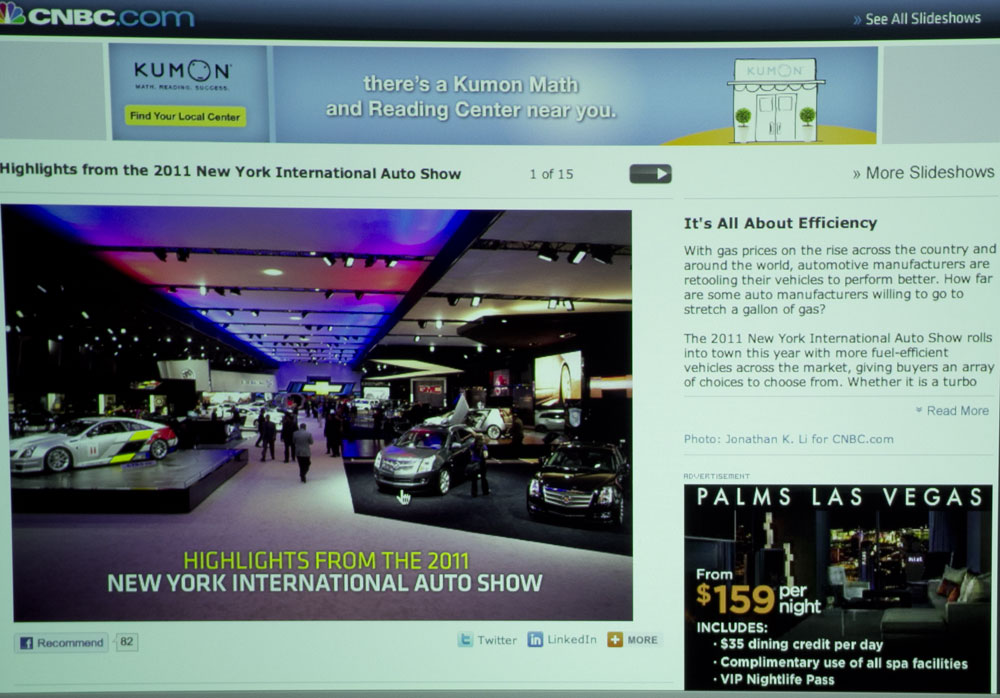Click the 'VIP Nightlife Pass' line in ad
Image resolution: width=1000 pixels, height=698 pixels.
(777, 679)
